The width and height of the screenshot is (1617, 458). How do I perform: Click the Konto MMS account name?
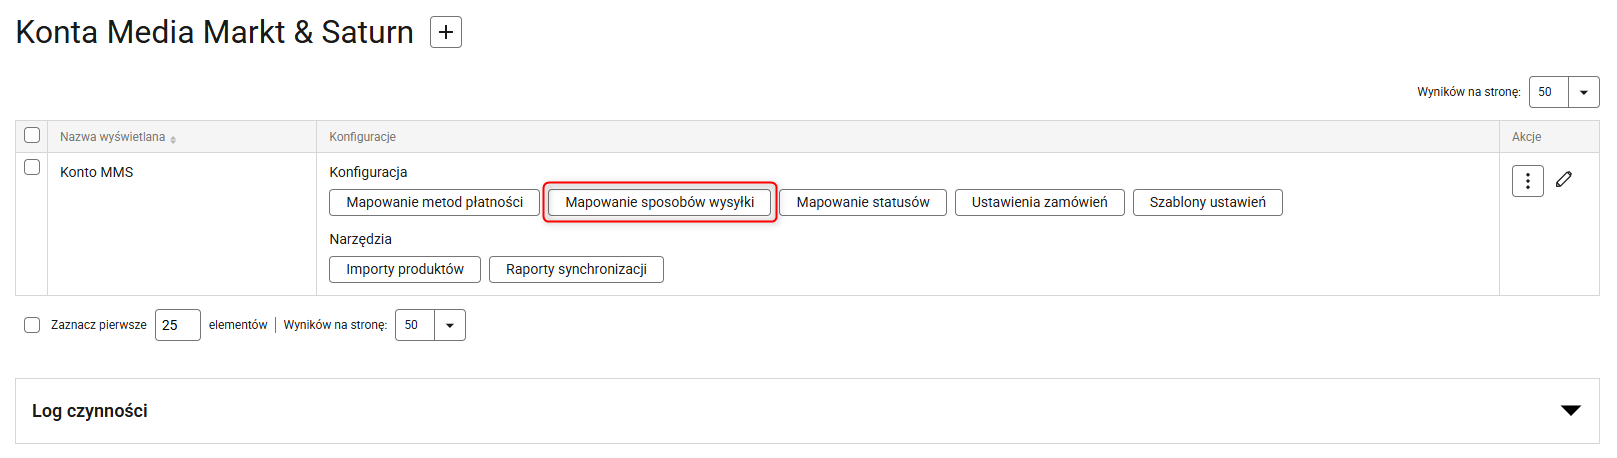[x=96, y=172]
